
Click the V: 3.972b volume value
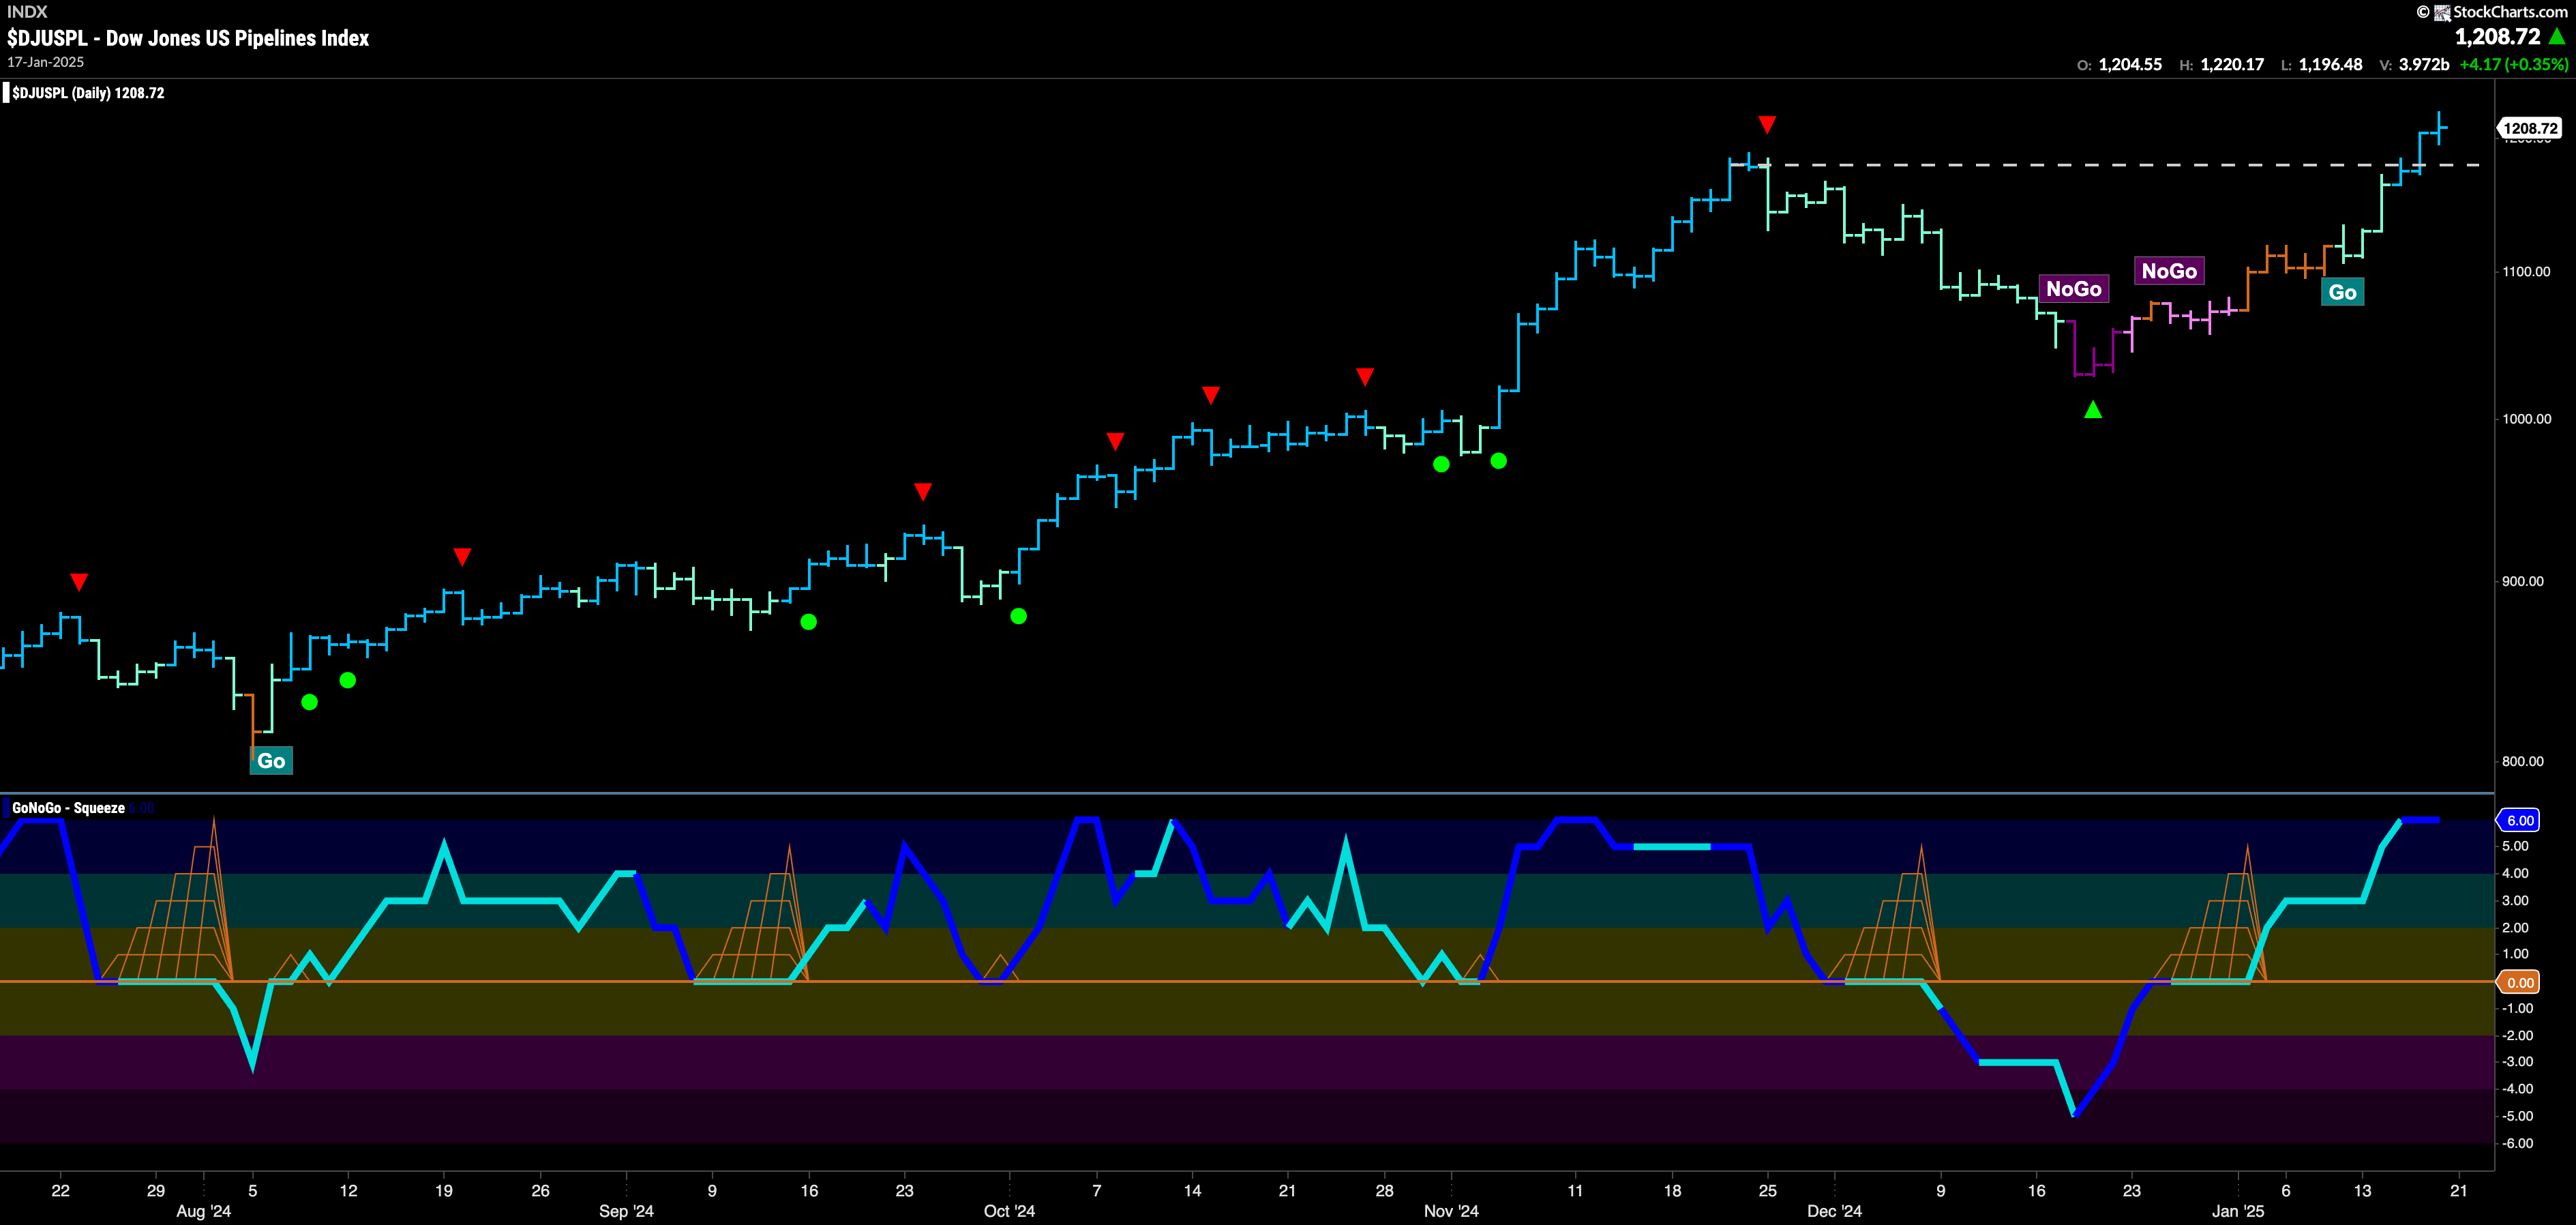(x=2414, y=65)
